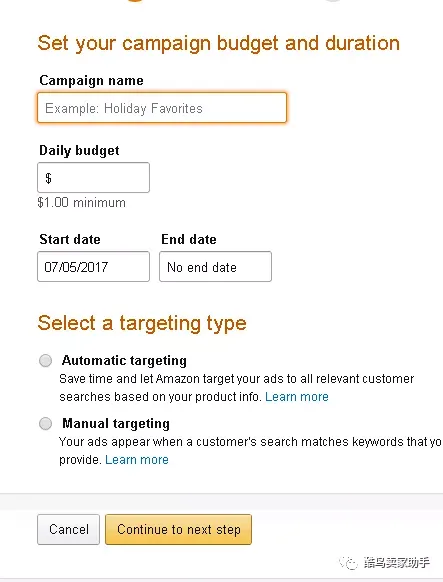Screen dimensions: 443x582
Task: Focus the Daily budget dollar input
Action: pyautogui.click(x=93, y=177)
